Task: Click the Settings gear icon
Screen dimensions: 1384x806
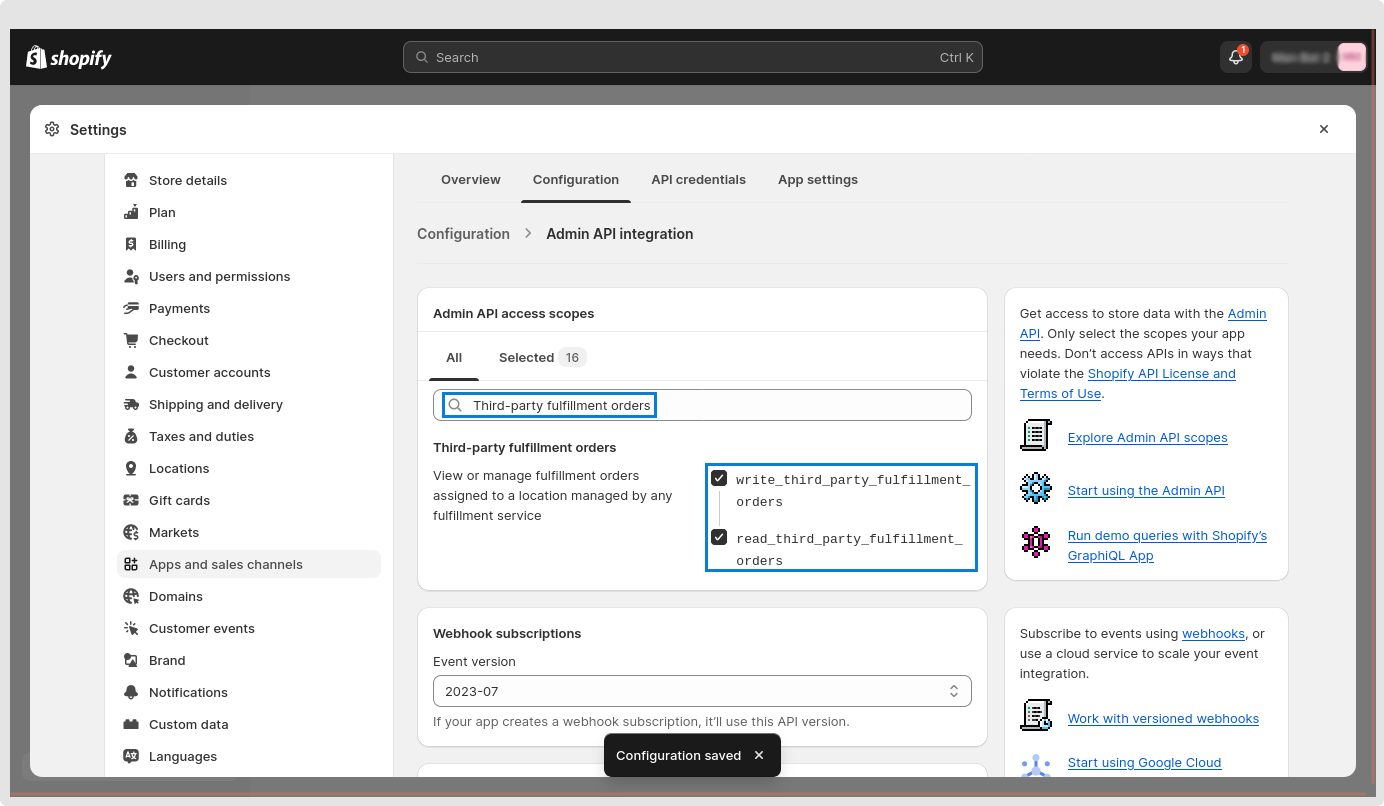Action: tap(52, 129)
